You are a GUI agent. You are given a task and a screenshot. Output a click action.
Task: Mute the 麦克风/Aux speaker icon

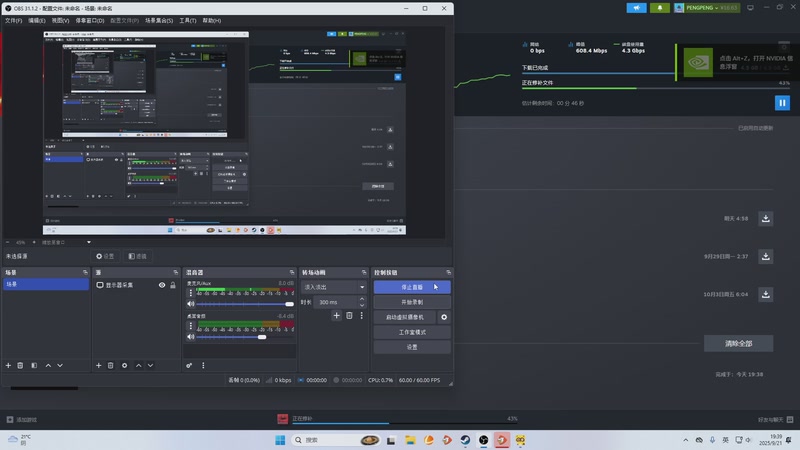click(191, 304)
